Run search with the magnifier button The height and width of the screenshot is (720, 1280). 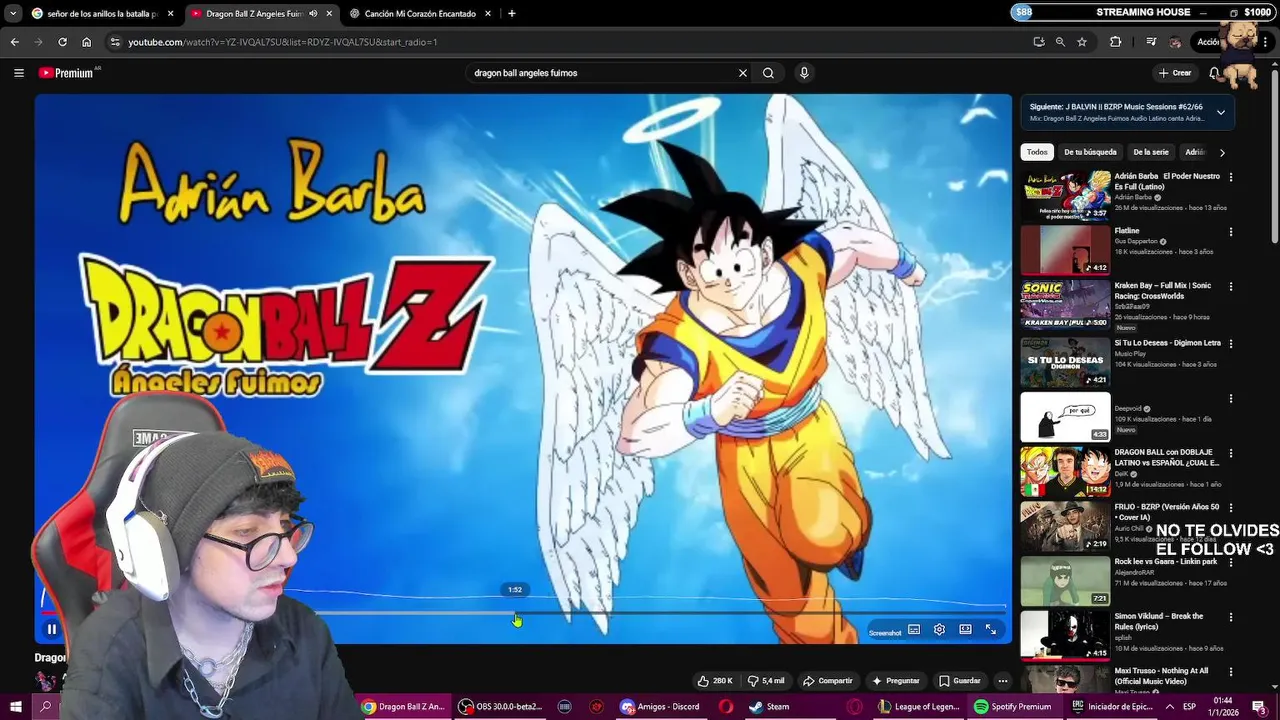click(768, 73)
